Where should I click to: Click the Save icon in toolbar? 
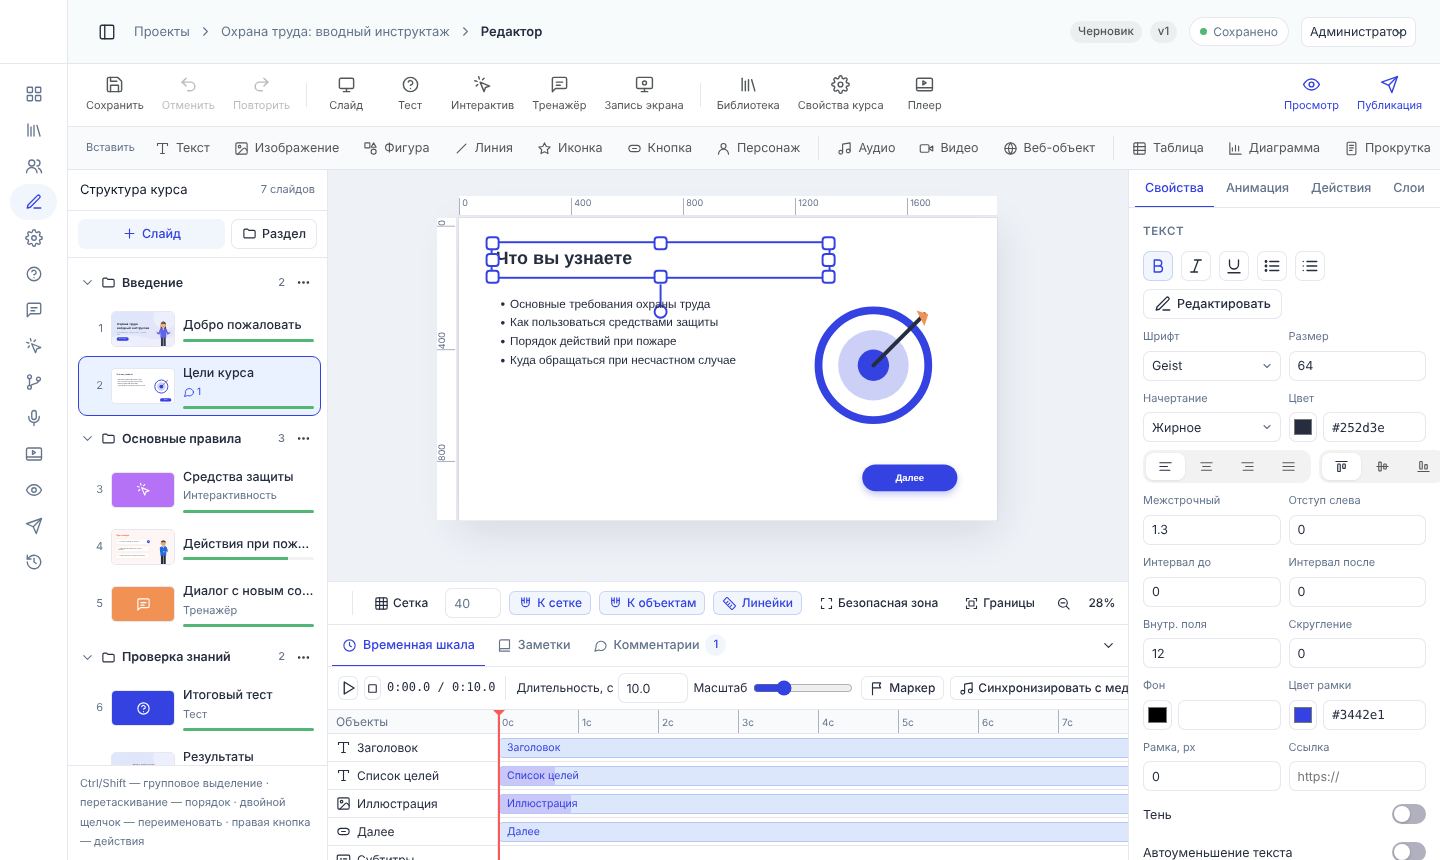pyautogui.click(x=114, y=85)
